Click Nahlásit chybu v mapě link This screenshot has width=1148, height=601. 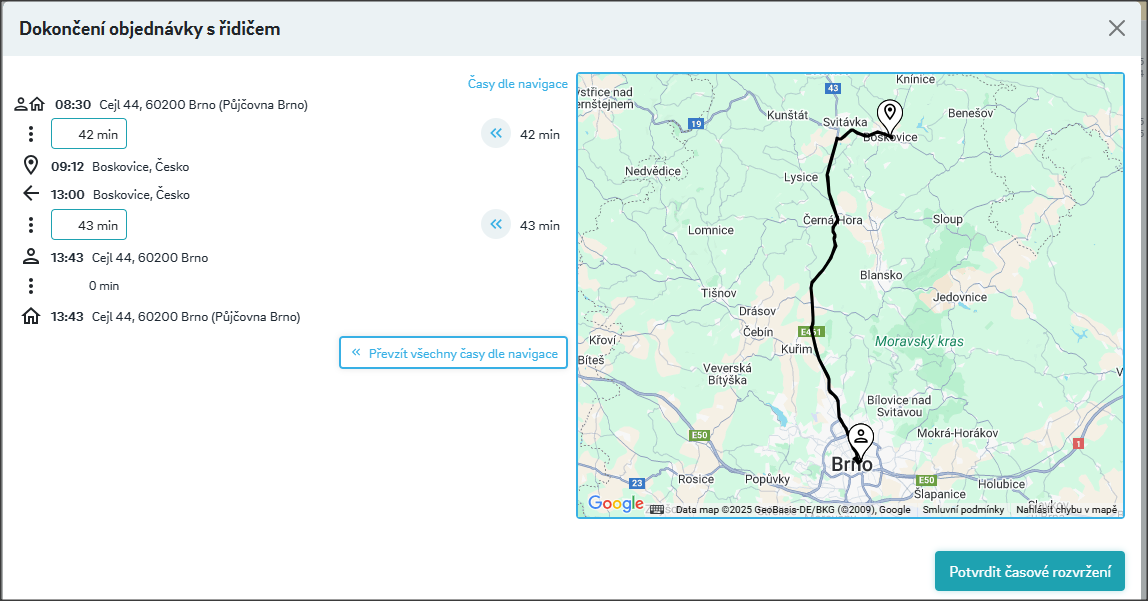[1066, 510]
